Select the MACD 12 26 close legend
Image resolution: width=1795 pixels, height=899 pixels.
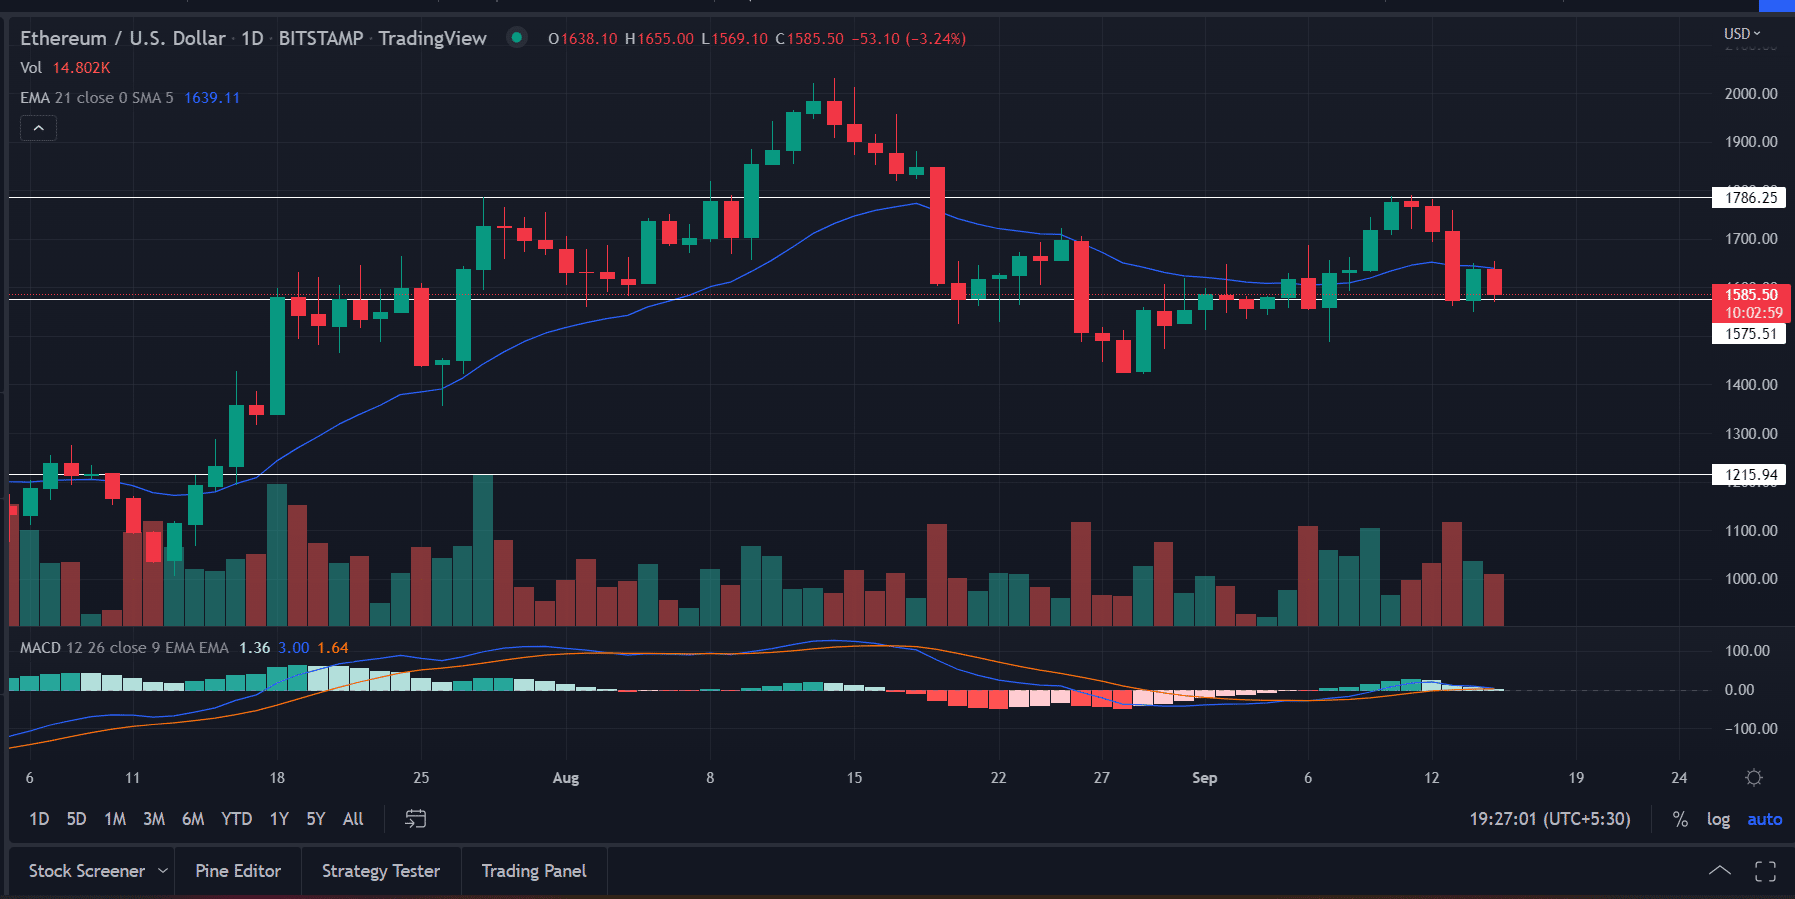click(x=124, y=648)
